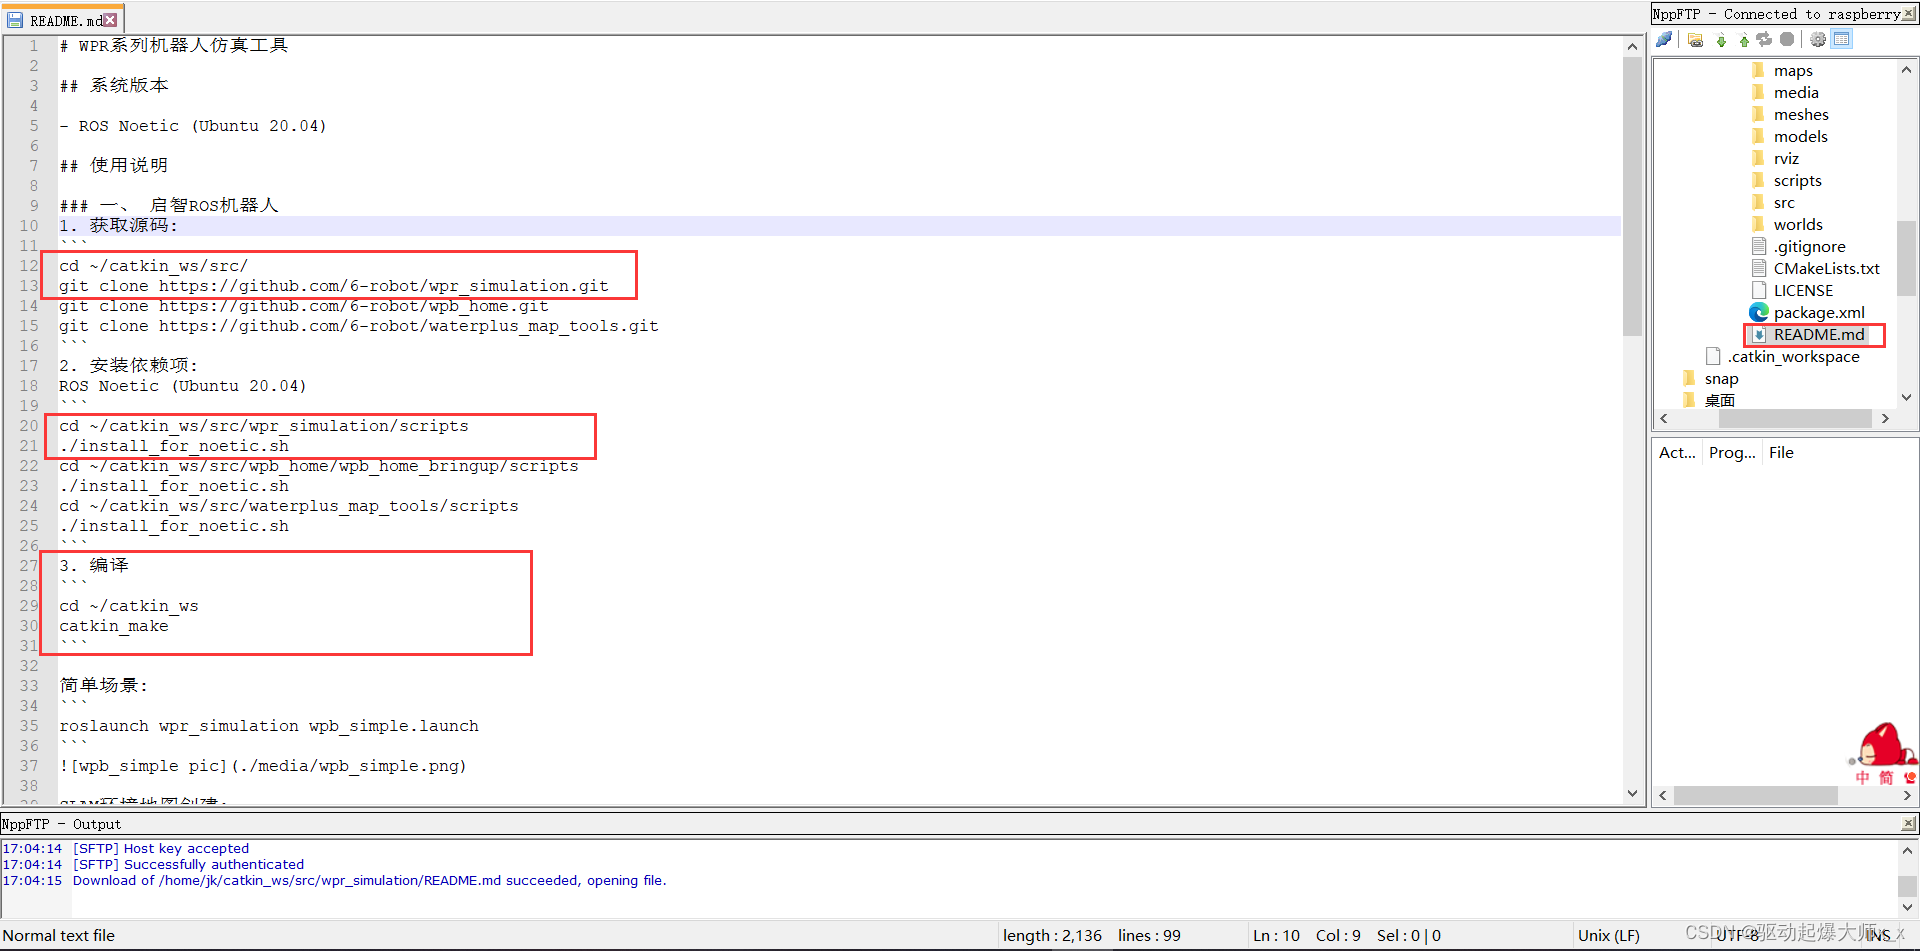Click the IME 简 simplified indicator
This screenshot has width=1920, height=951.
click(1885, 777)
